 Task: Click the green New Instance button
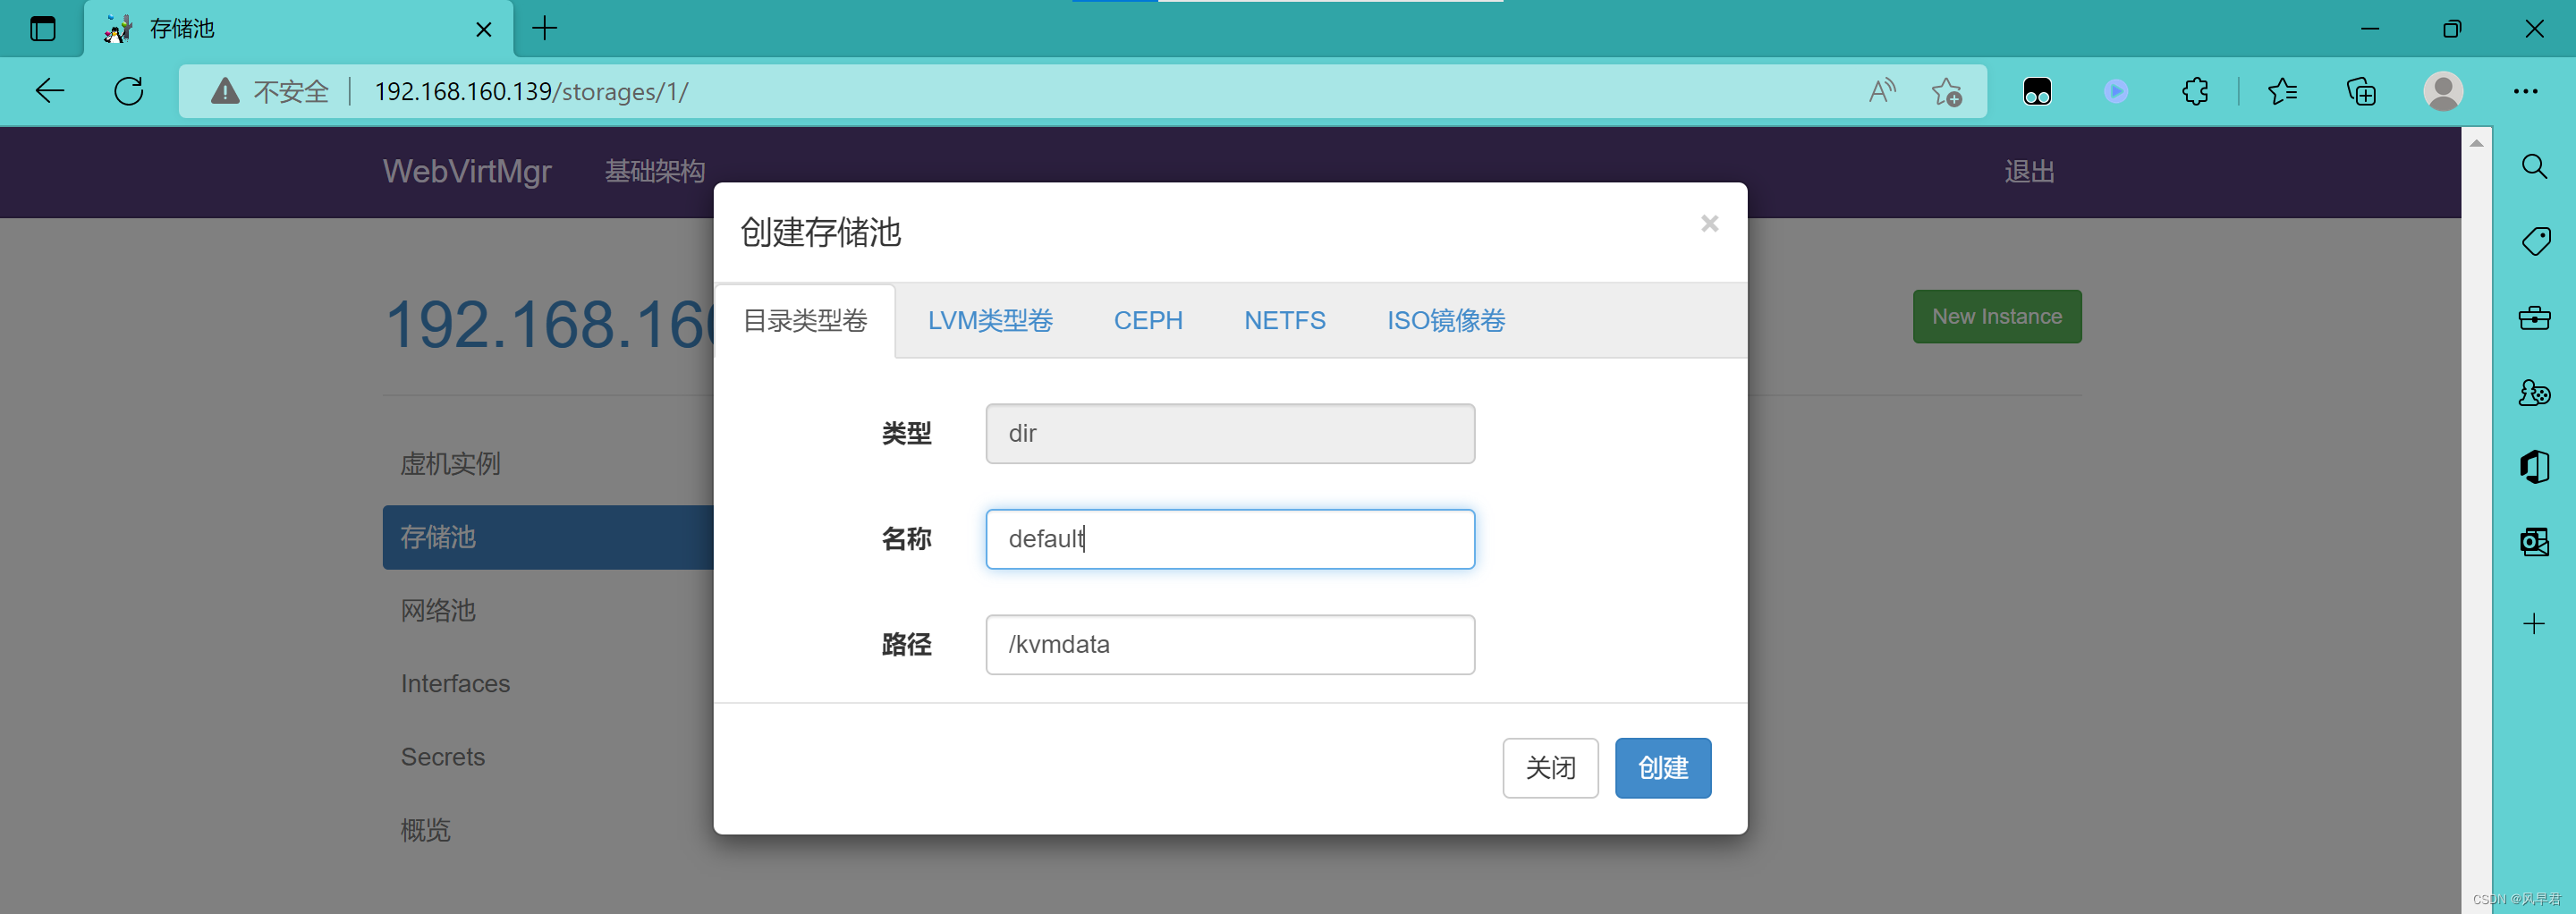pyautogui.click(x=1996, y=316)
